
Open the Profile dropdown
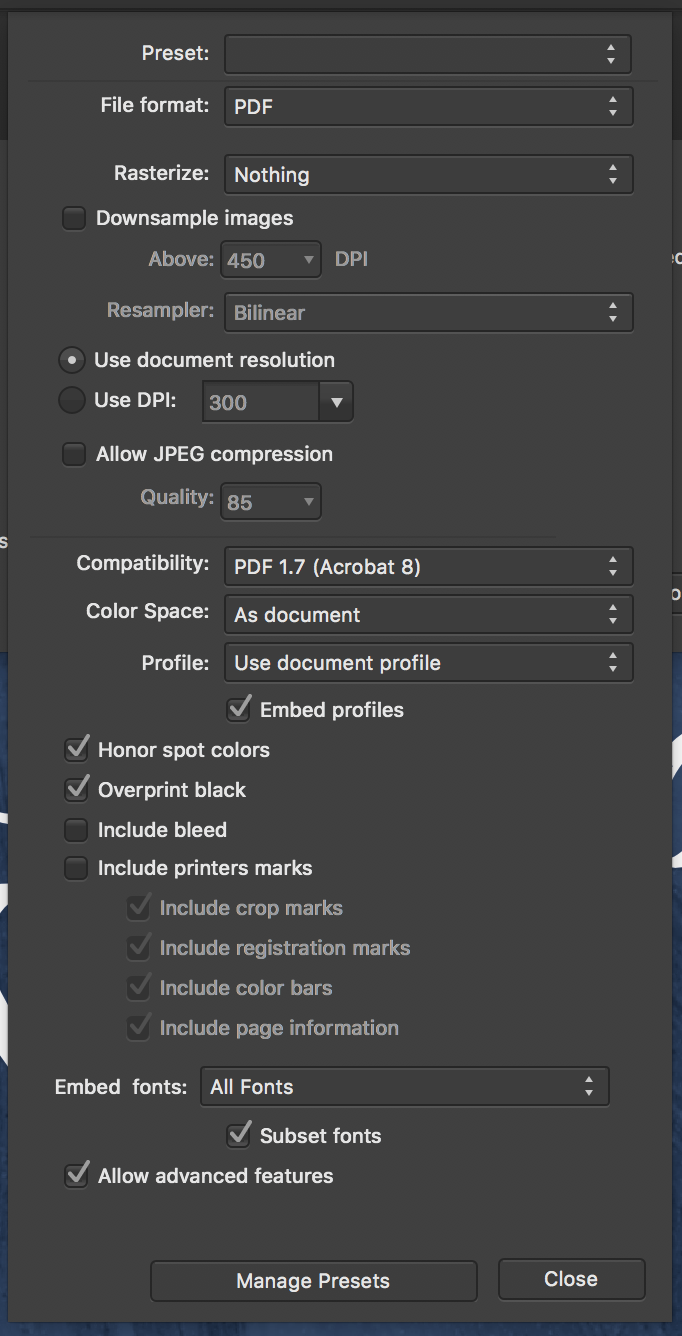tap(427, 662)
